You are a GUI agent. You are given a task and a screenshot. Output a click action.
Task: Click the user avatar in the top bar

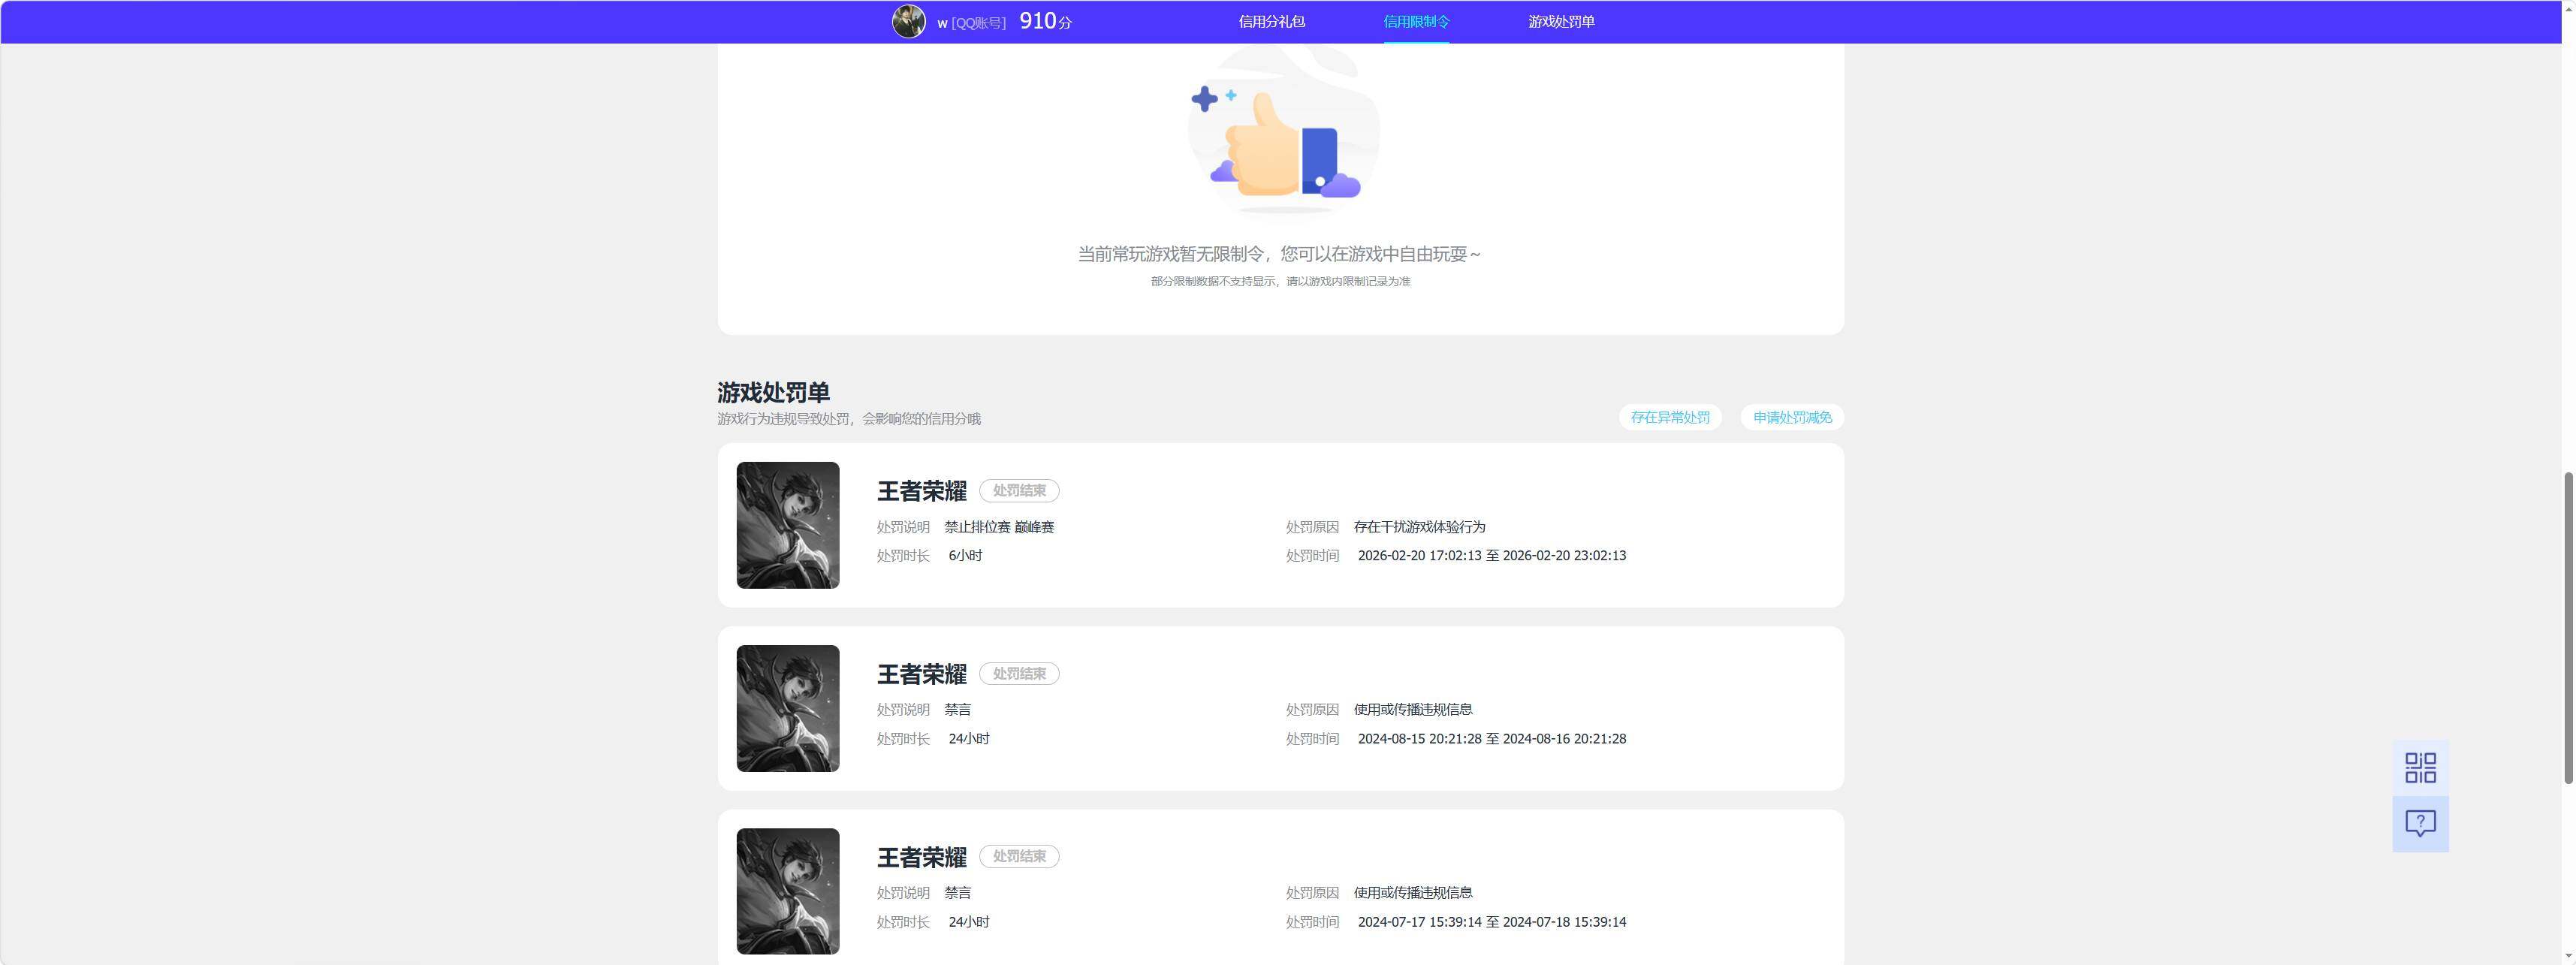click(908, 21)
